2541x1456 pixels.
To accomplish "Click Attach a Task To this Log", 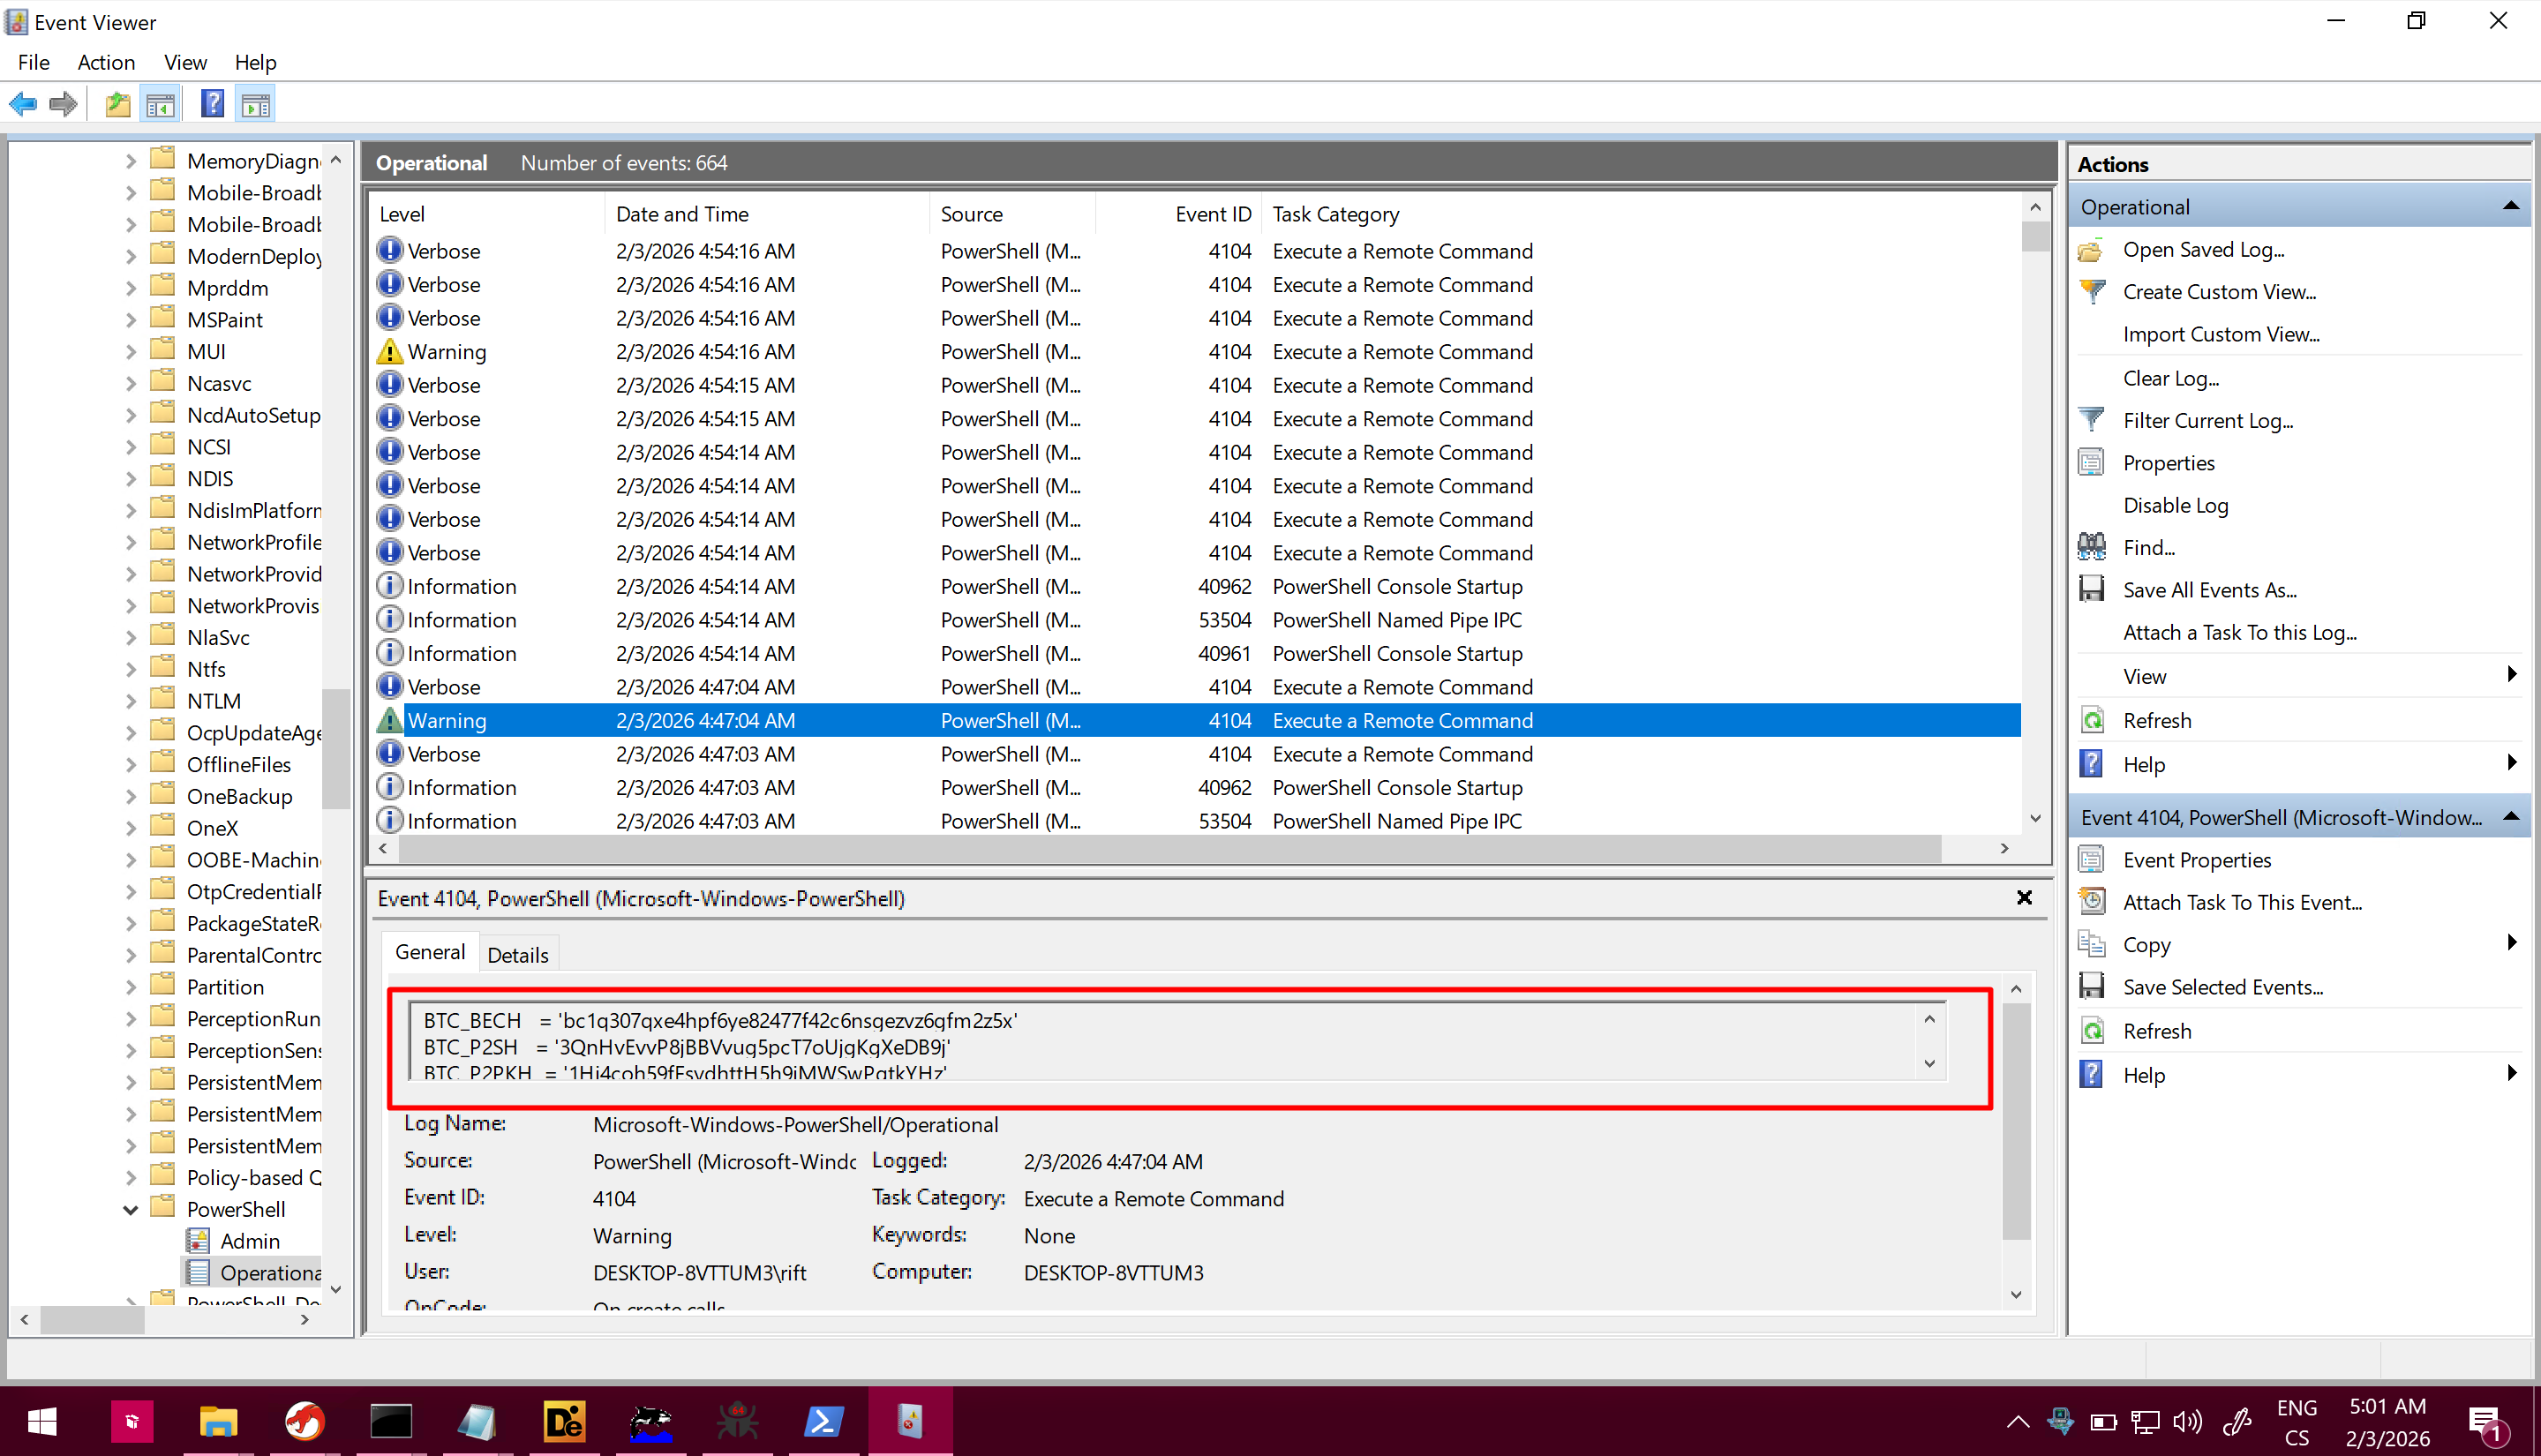I will click(x=2239, y=632).
